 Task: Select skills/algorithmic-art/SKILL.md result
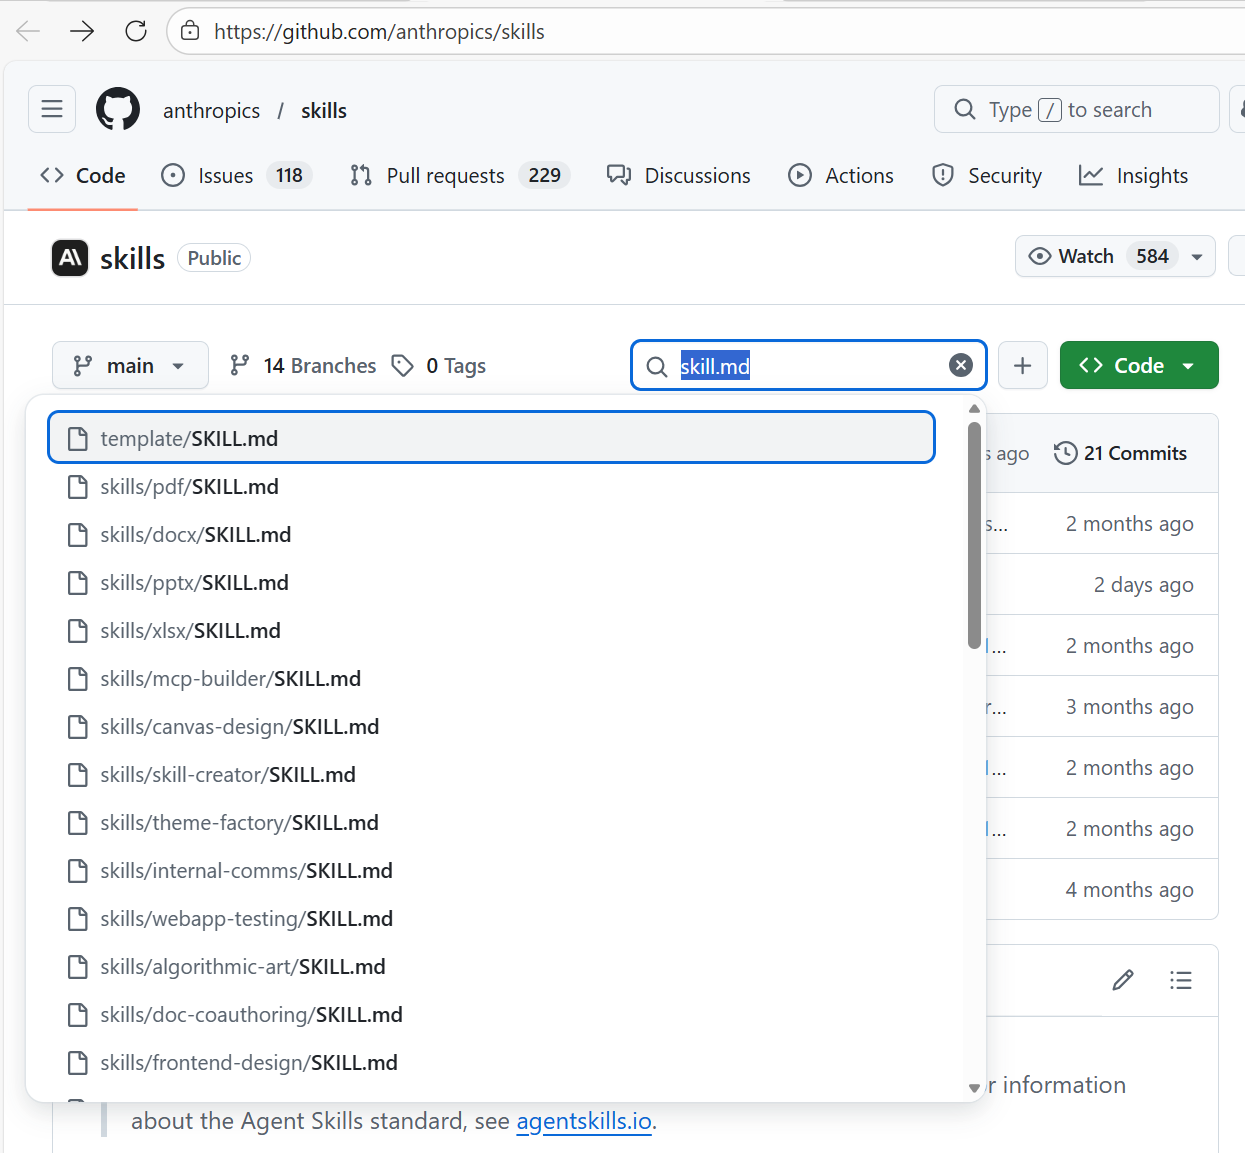[x=491, y=966]
